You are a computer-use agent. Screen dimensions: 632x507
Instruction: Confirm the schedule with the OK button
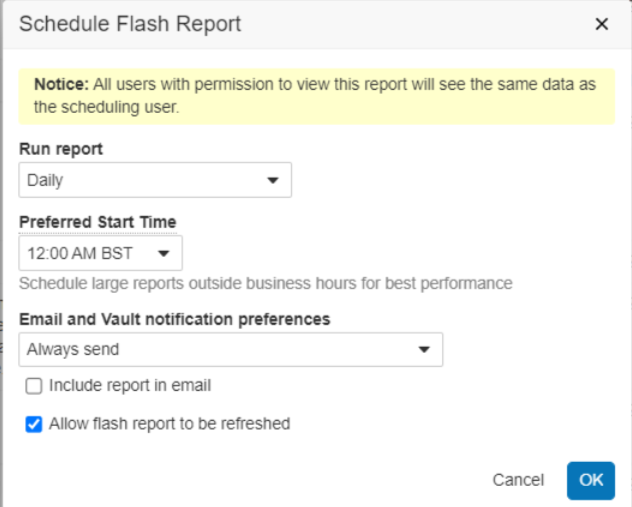[590, 480]
